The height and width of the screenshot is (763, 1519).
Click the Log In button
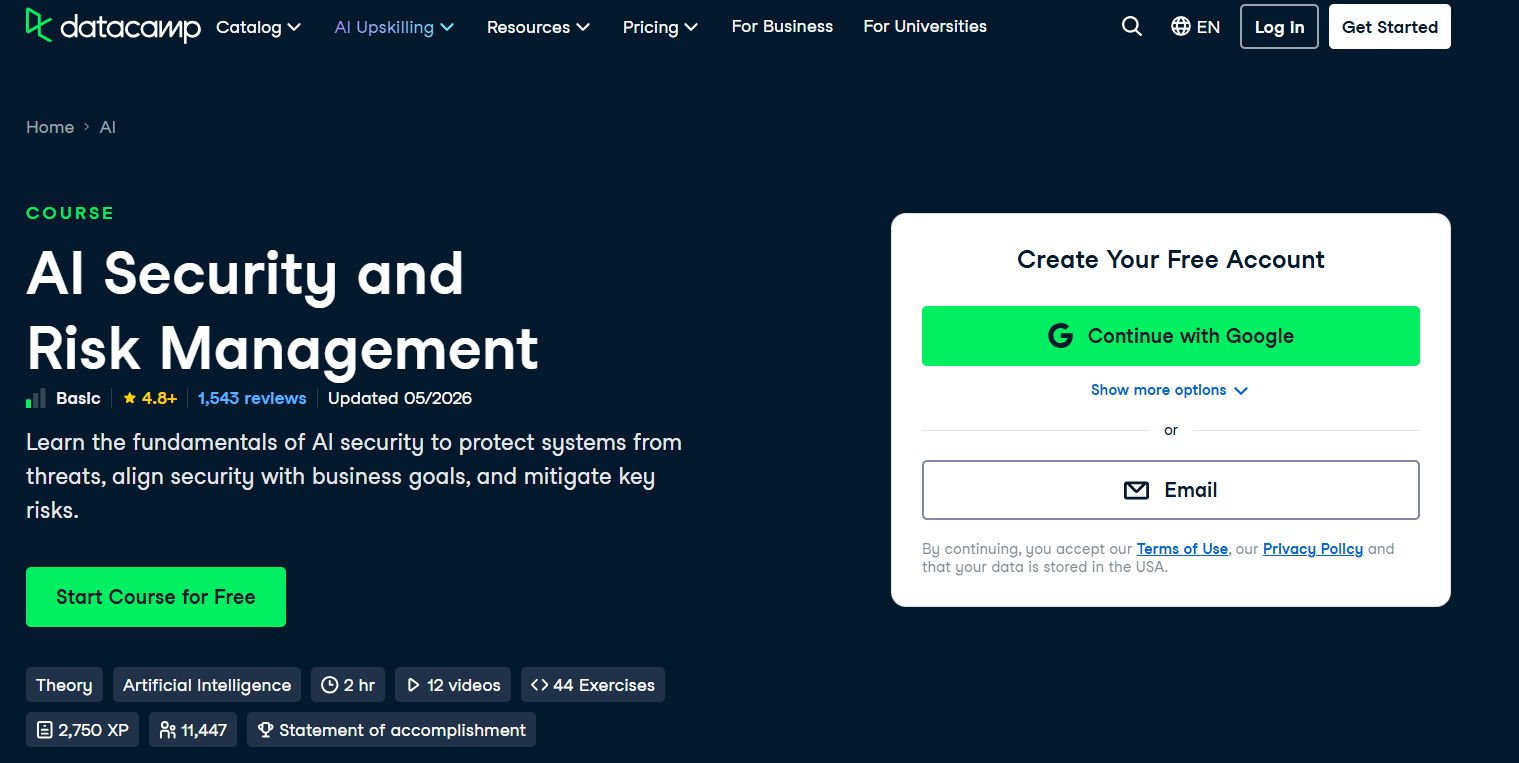[x=1279, y=27]
